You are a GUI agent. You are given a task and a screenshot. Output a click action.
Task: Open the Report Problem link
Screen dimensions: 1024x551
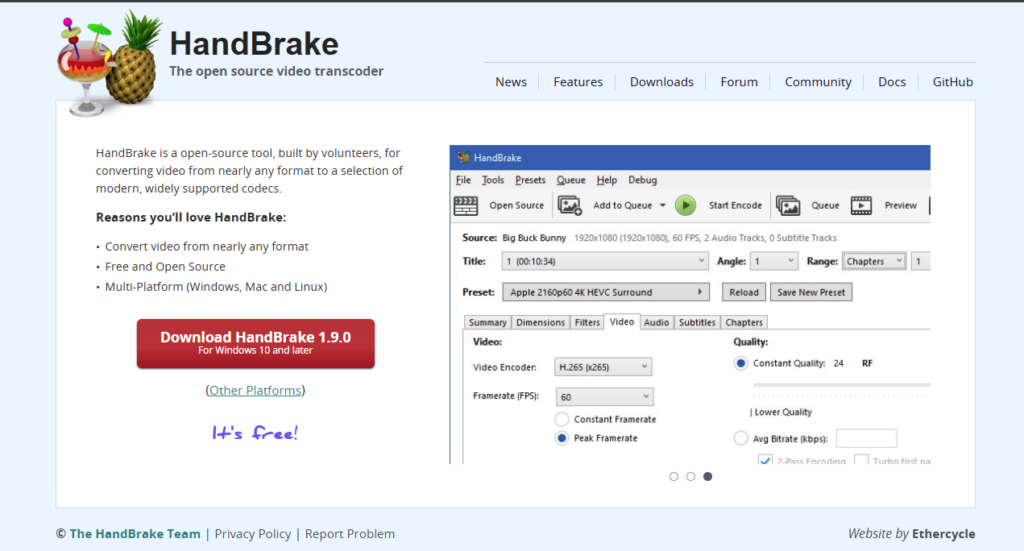349,533
